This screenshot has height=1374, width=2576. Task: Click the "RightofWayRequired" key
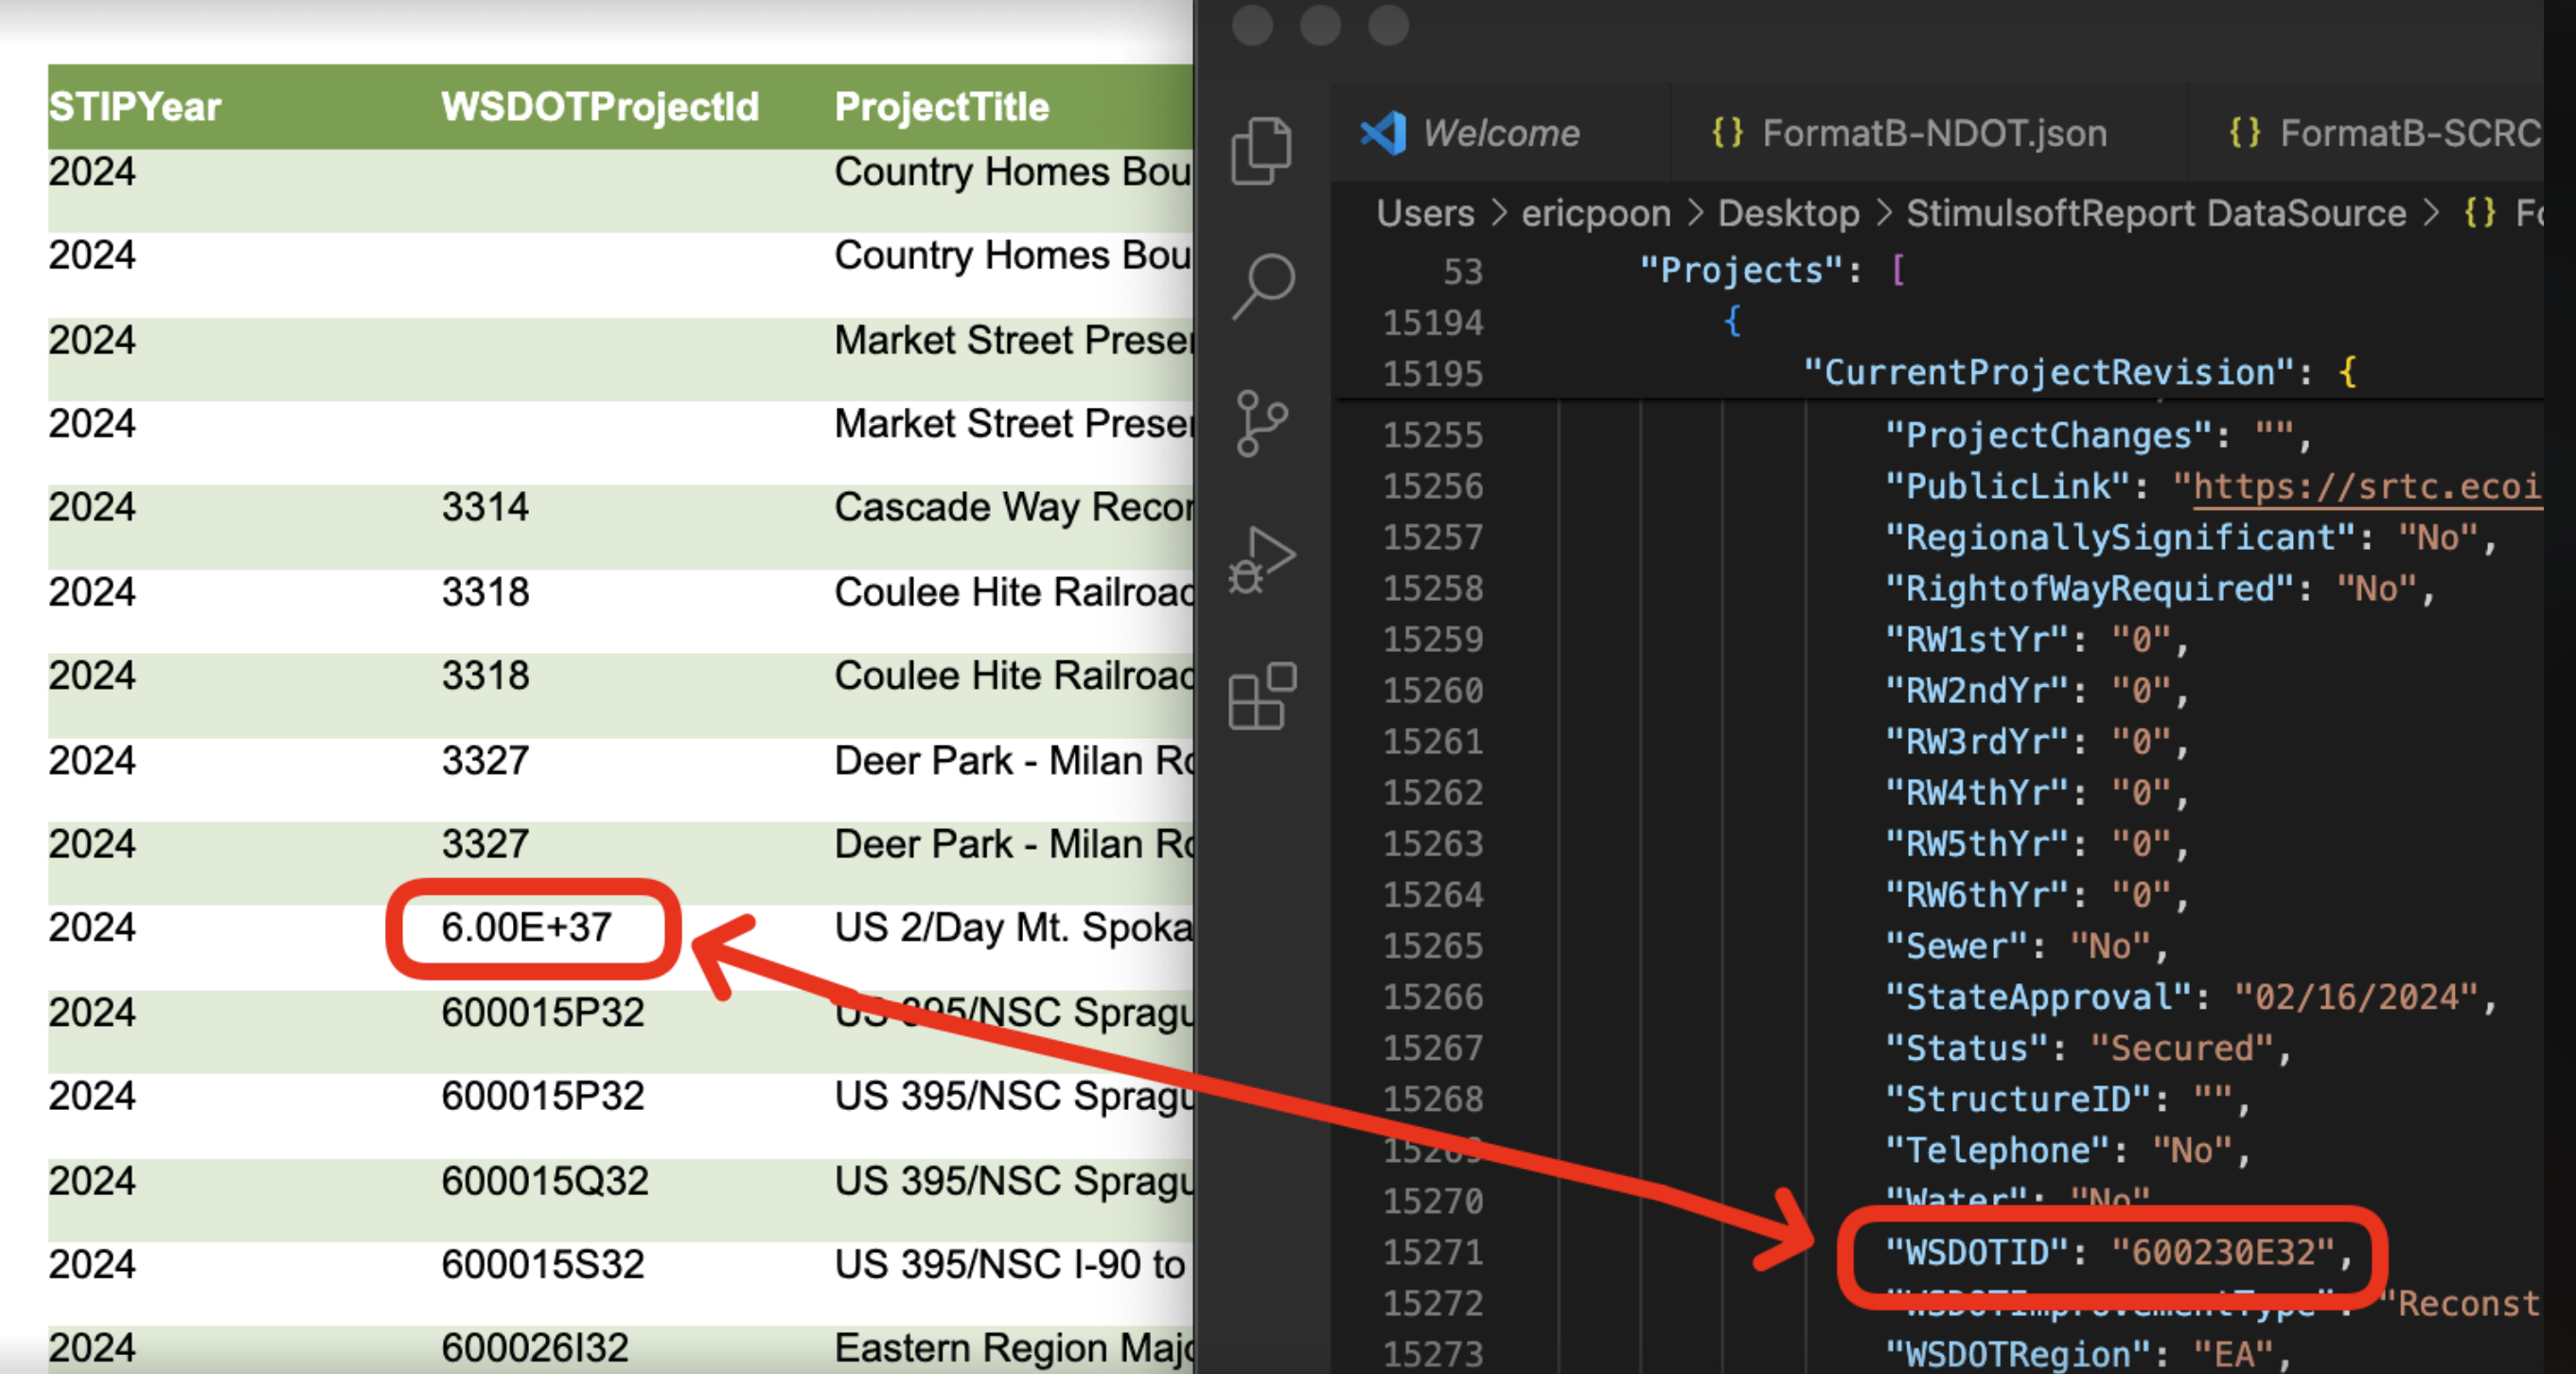[x=2088, y=588]
